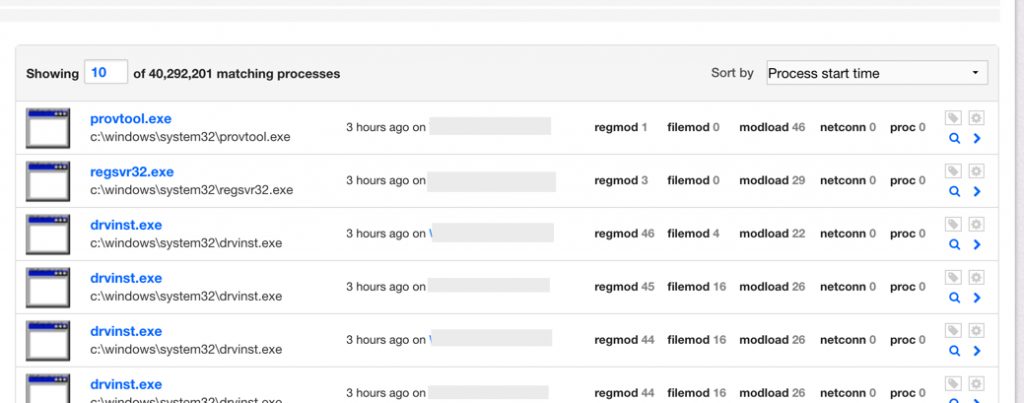Click the gear icon on the regsvr32.exe row
This screenshot has width=1024, height=403.
(977, 171)
